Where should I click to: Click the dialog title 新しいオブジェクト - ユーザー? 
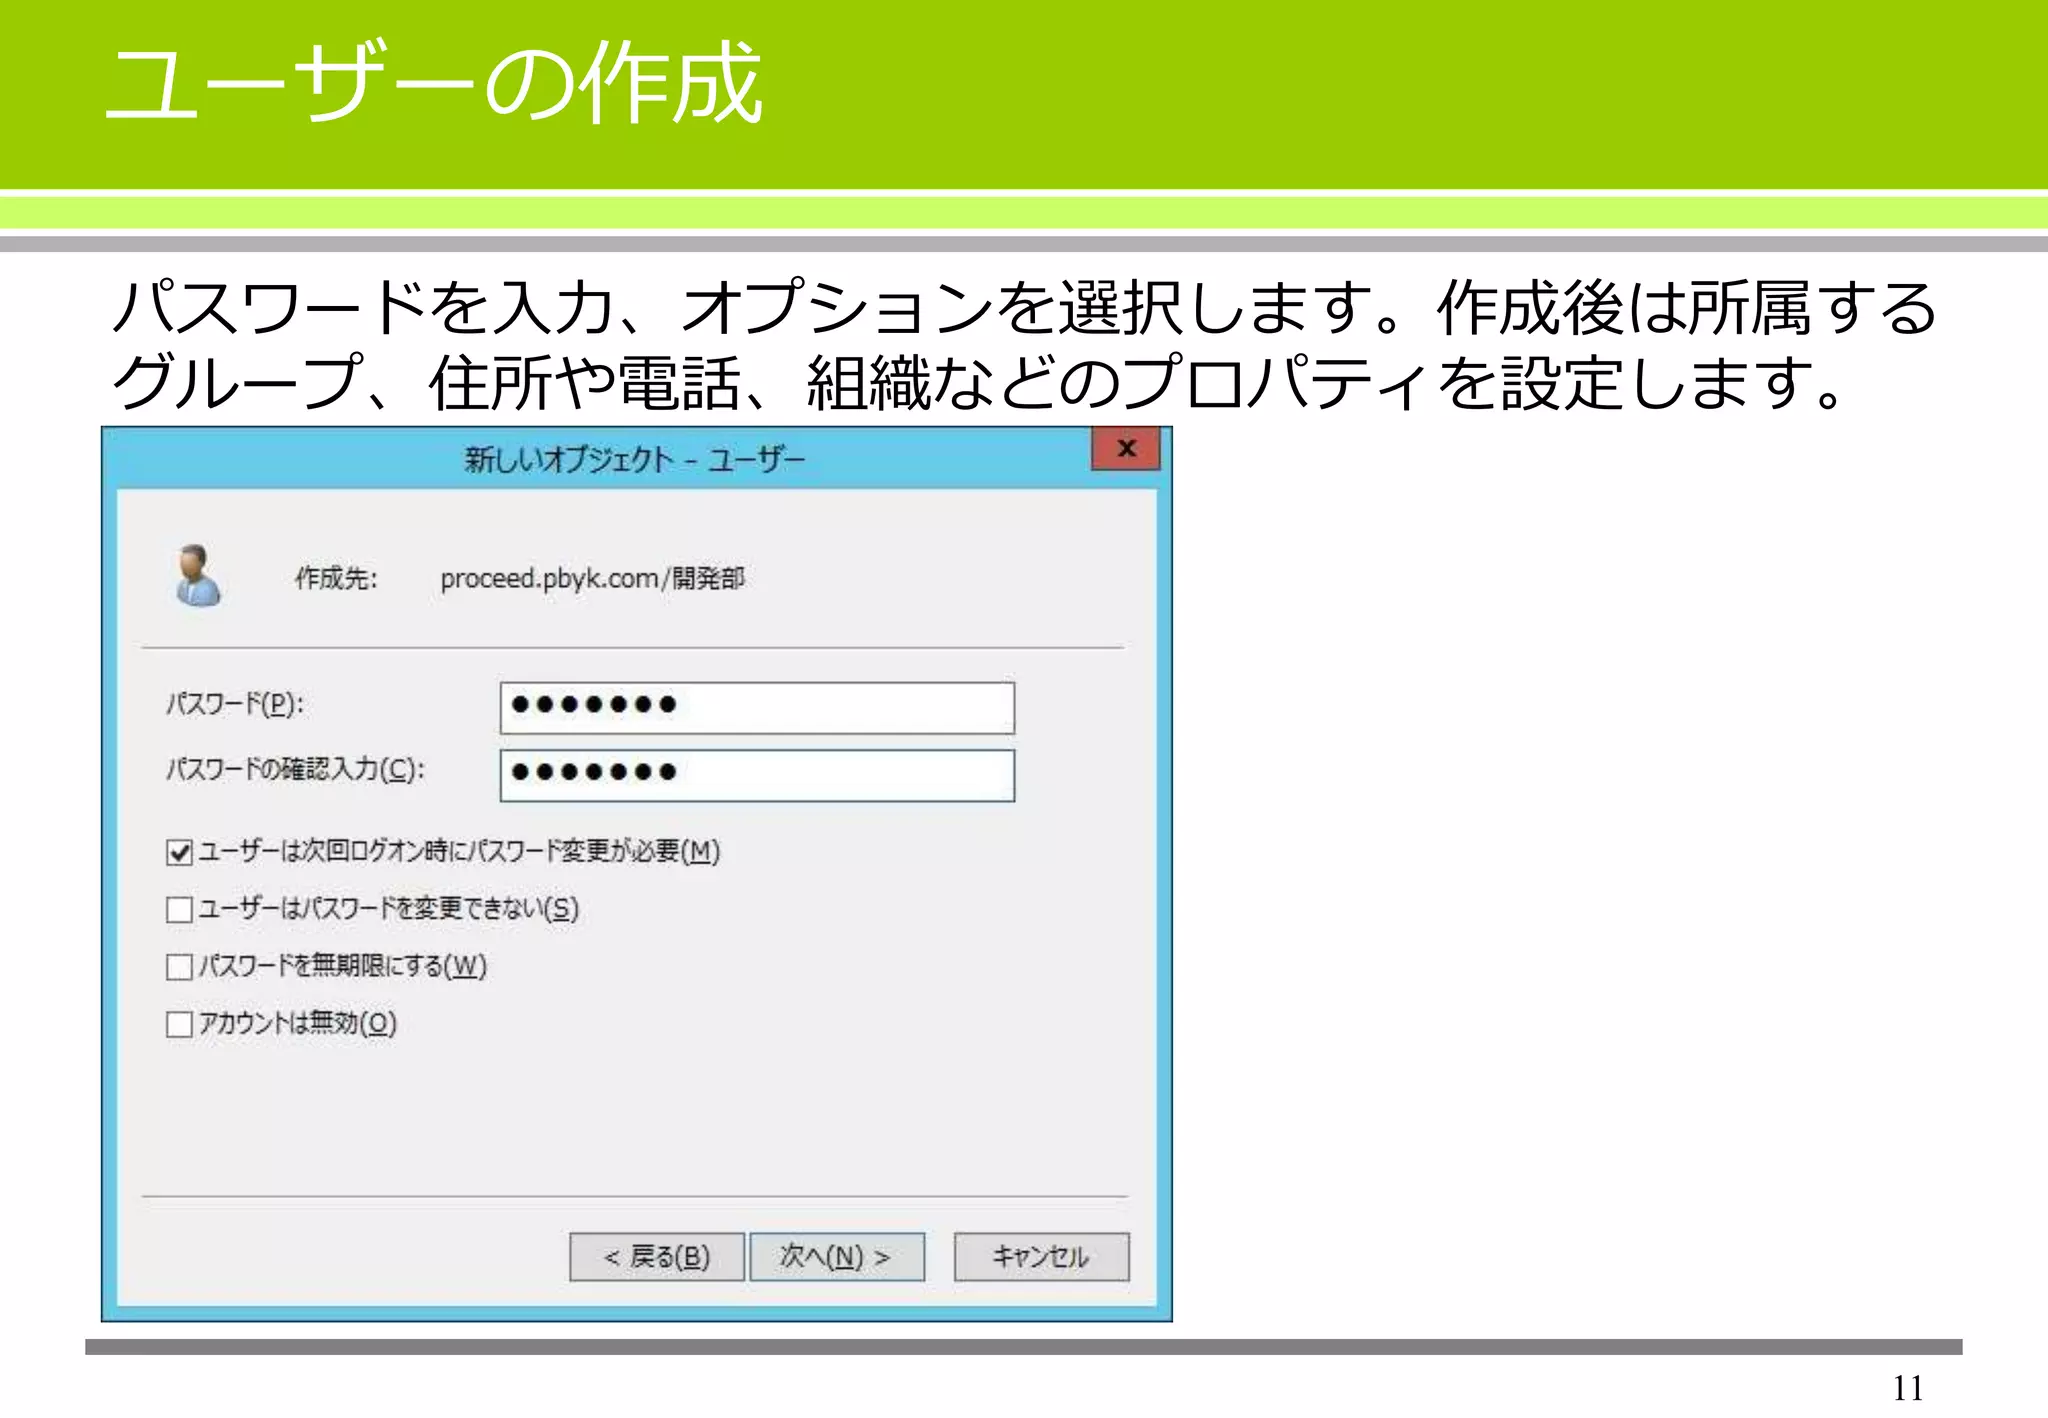(635, 460)
